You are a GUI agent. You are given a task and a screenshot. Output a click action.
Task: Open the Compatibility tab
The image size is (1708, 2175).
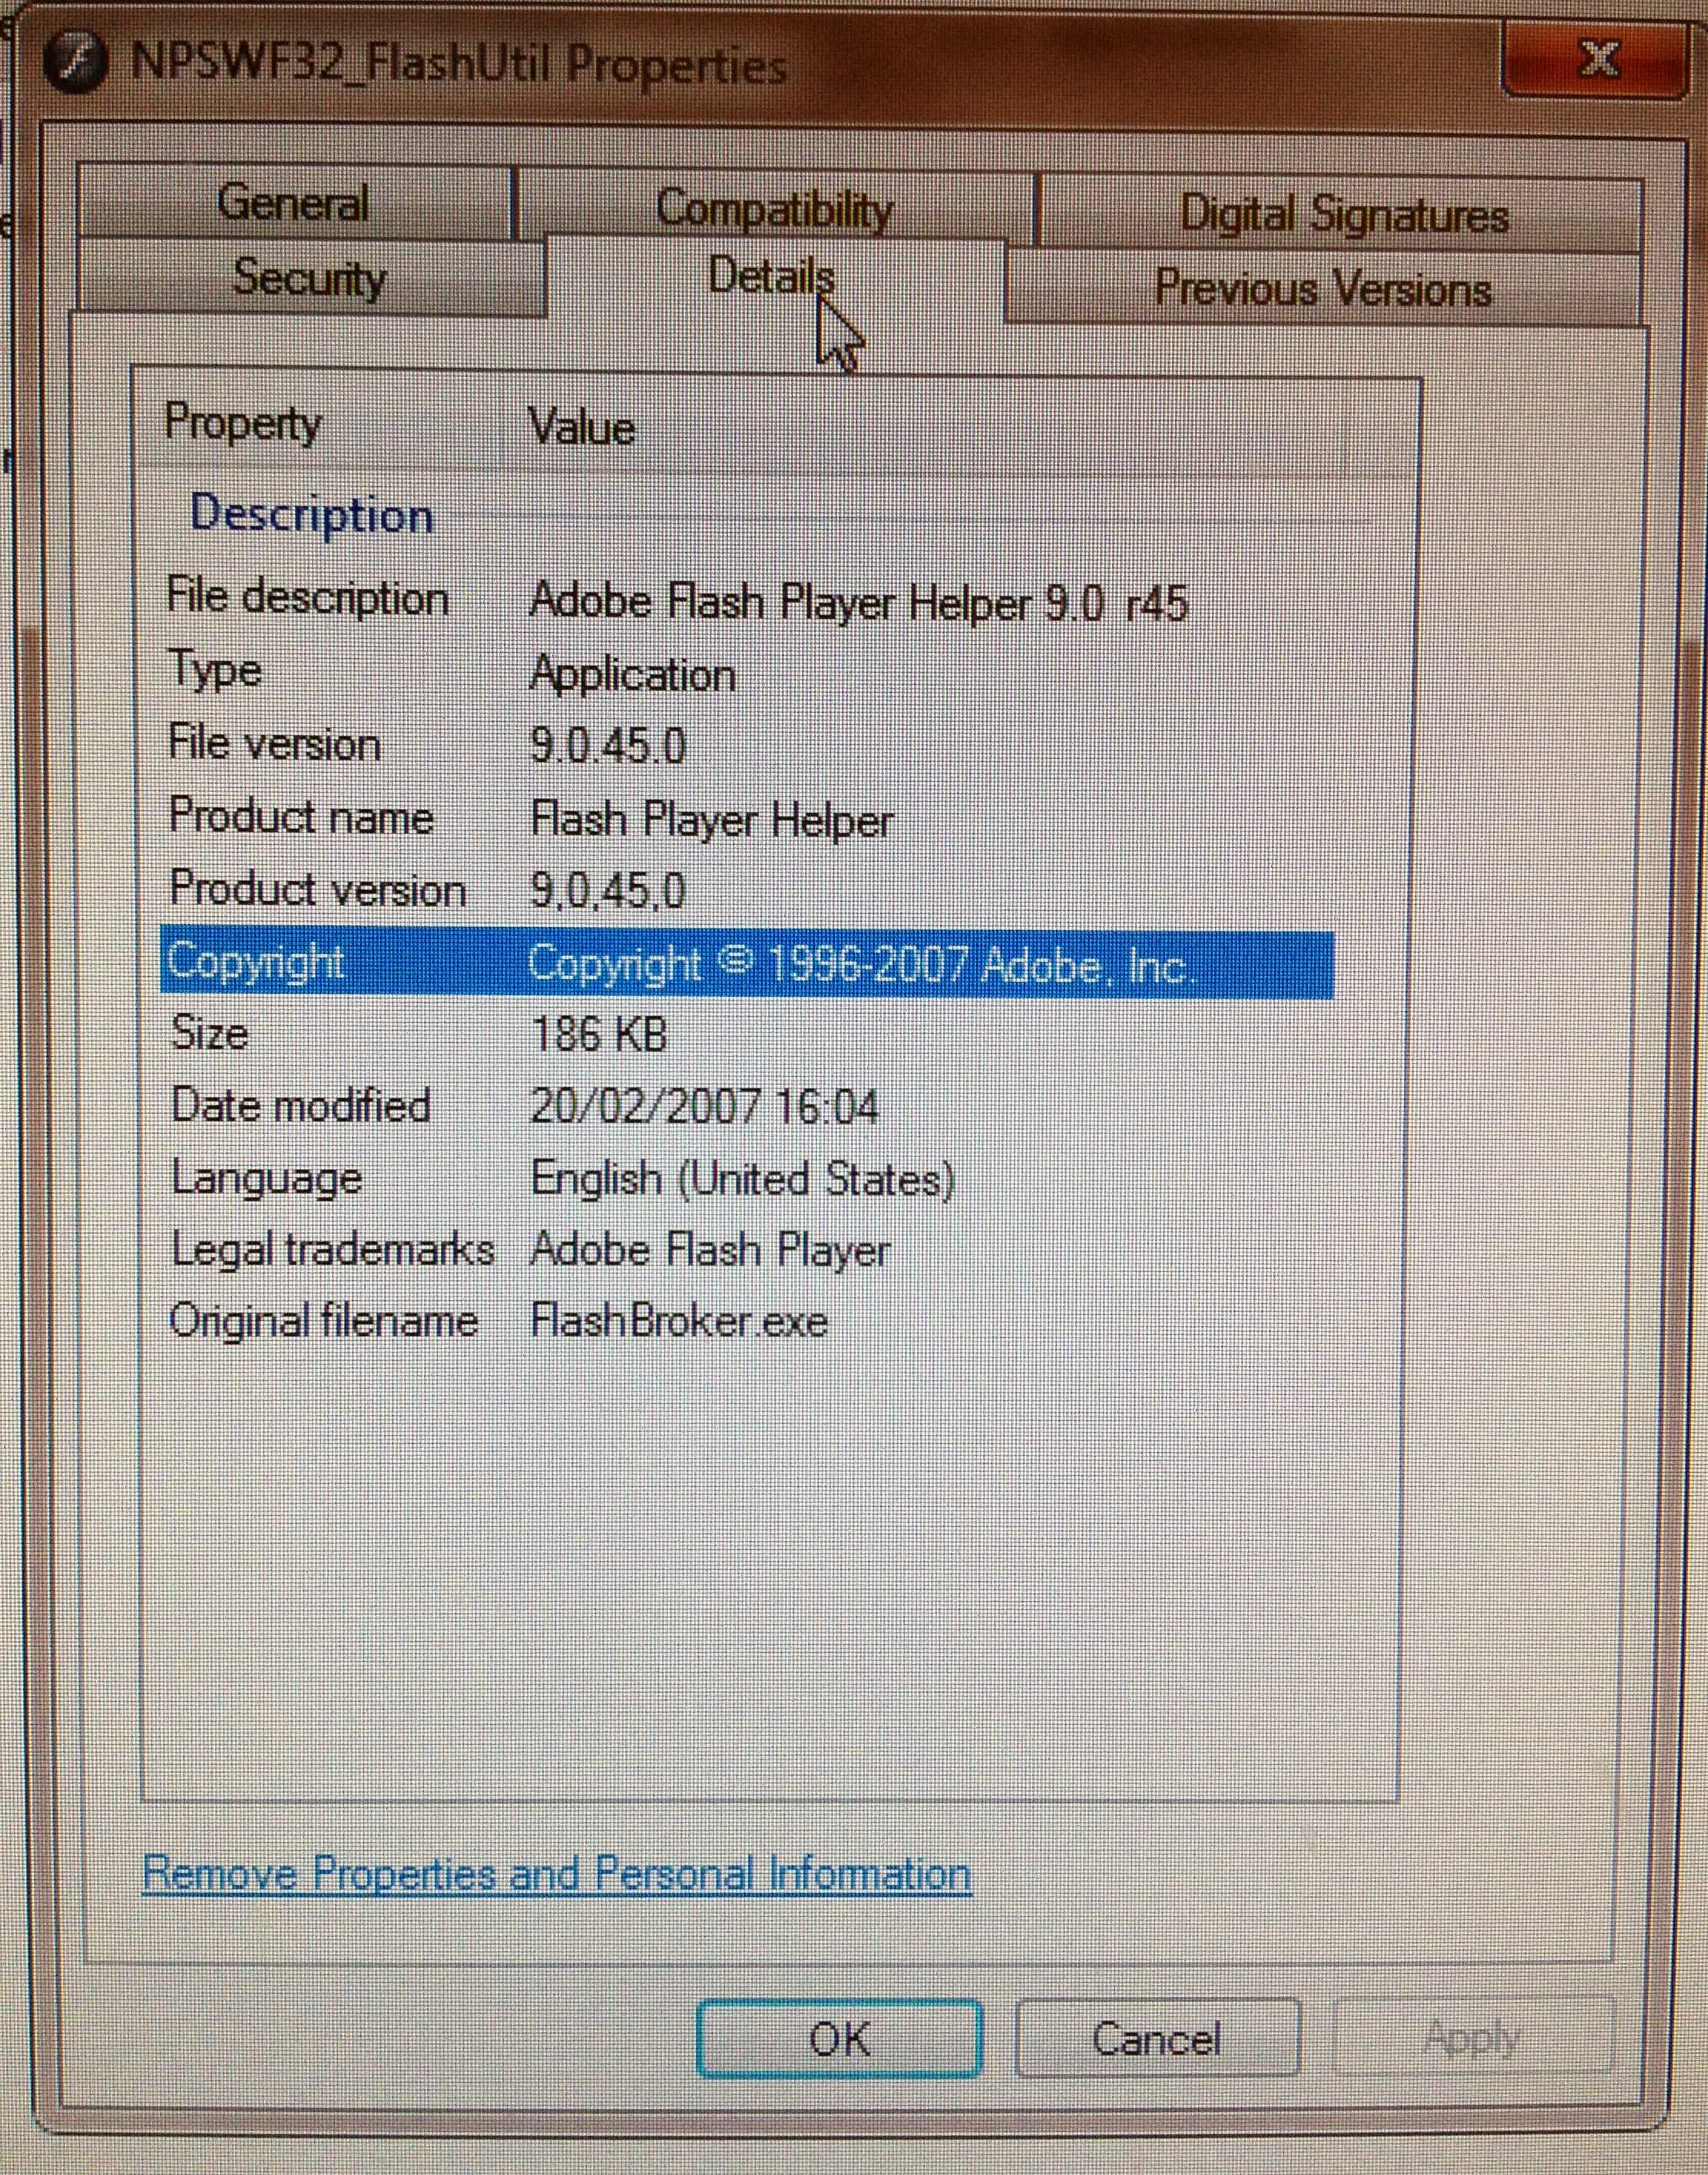773,209
